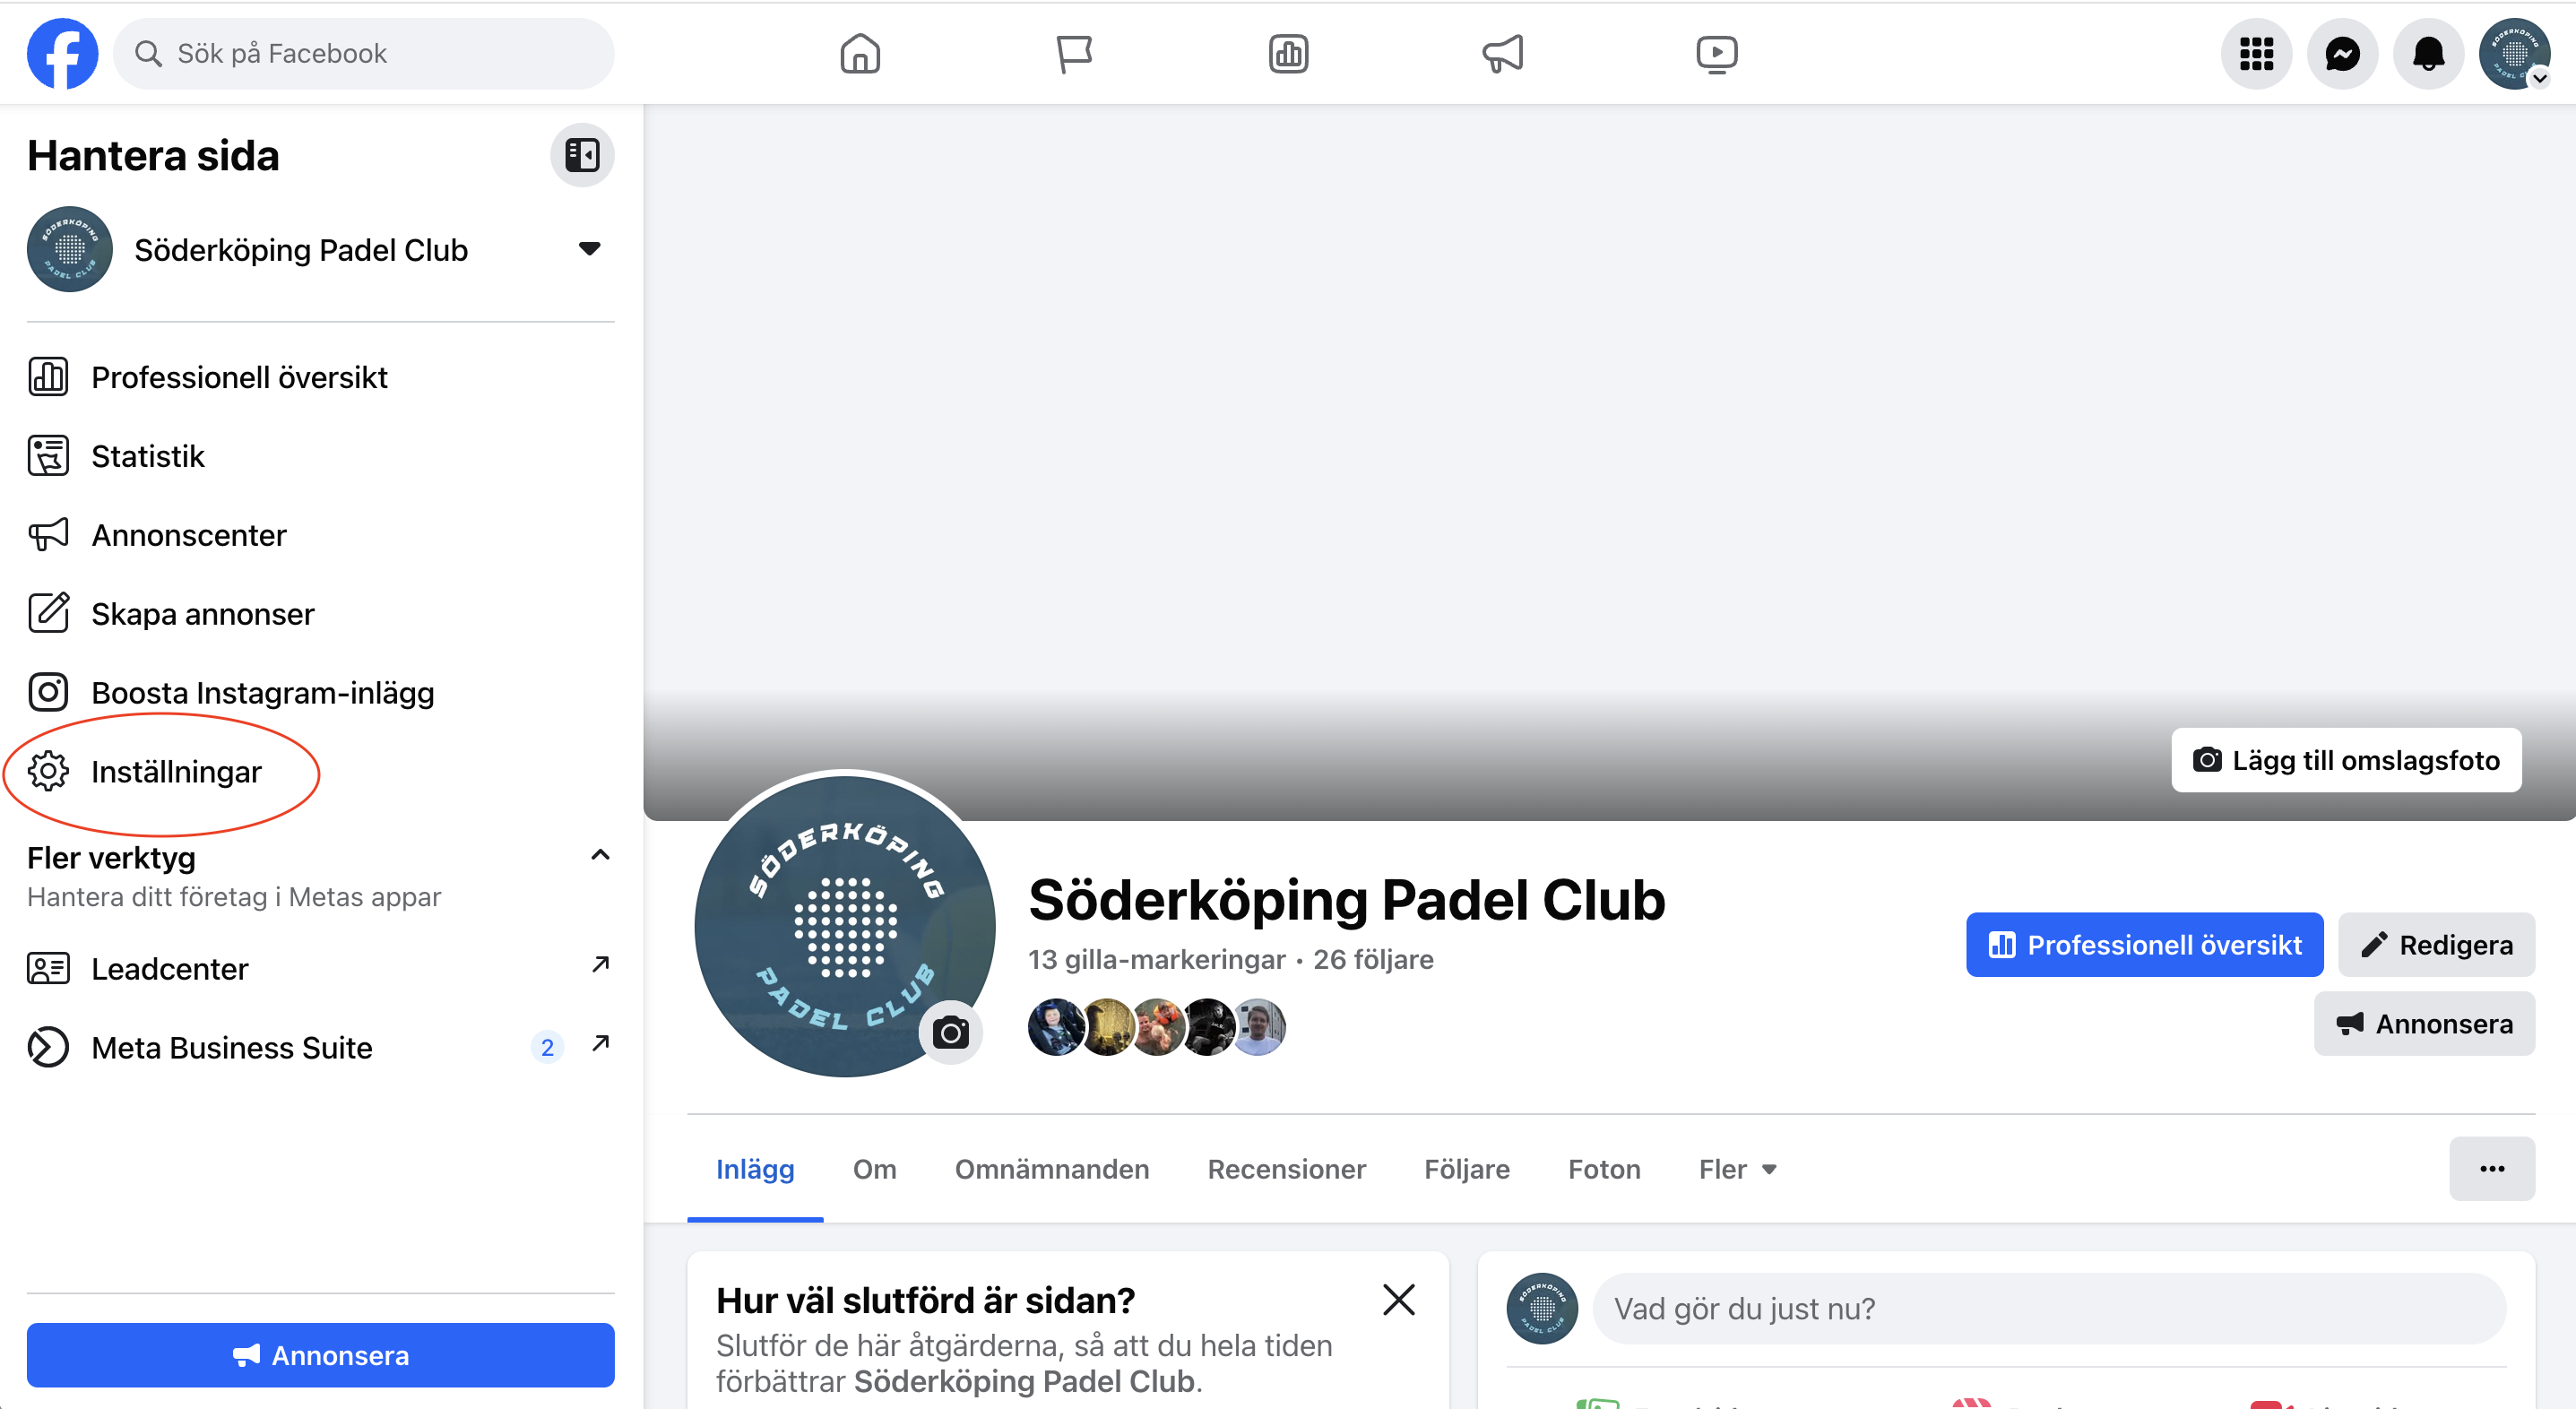Screen dimensions: 2576x1409
Task: Open notifications bell icon
Action: pyautogui.click(x=2428, y=54)
